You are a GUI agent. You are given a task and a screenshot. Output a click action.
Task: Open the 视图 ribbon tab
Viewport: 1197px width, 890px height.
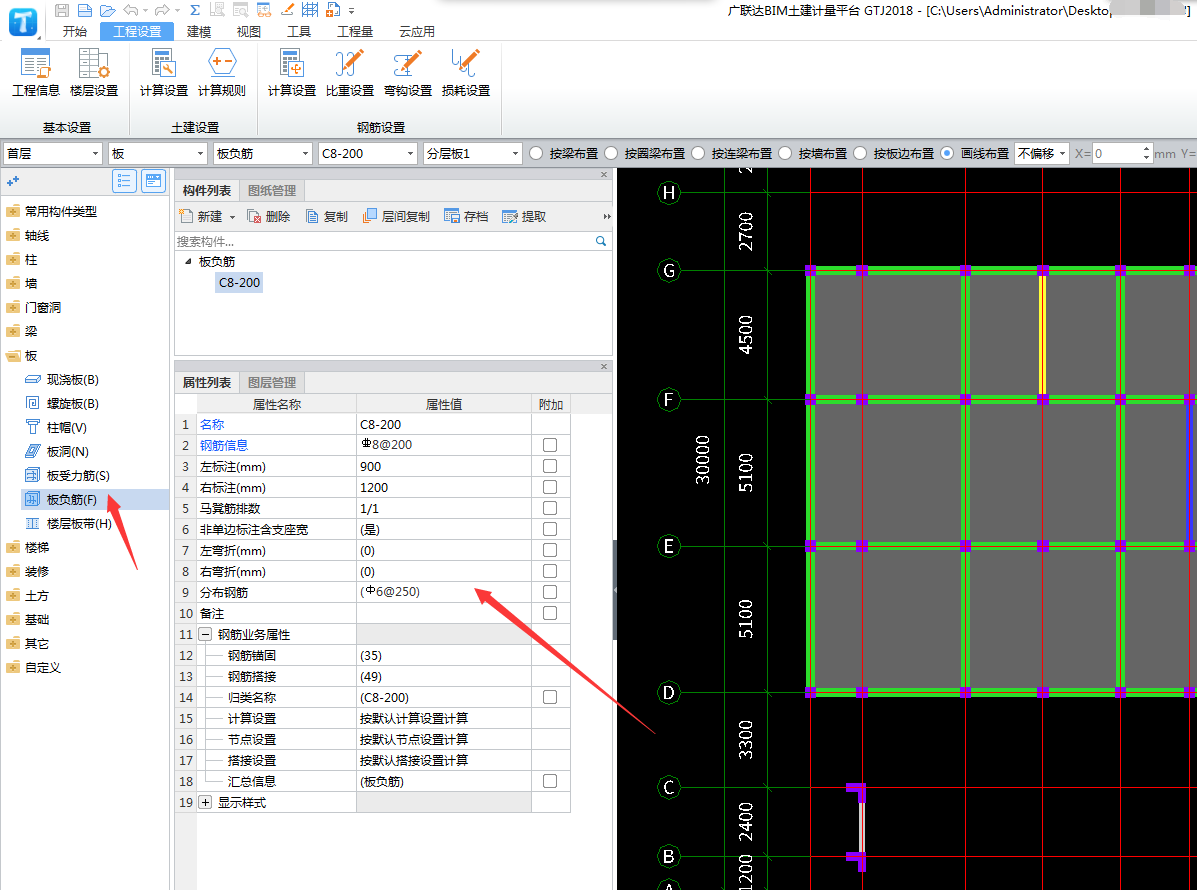coord(248,31)
